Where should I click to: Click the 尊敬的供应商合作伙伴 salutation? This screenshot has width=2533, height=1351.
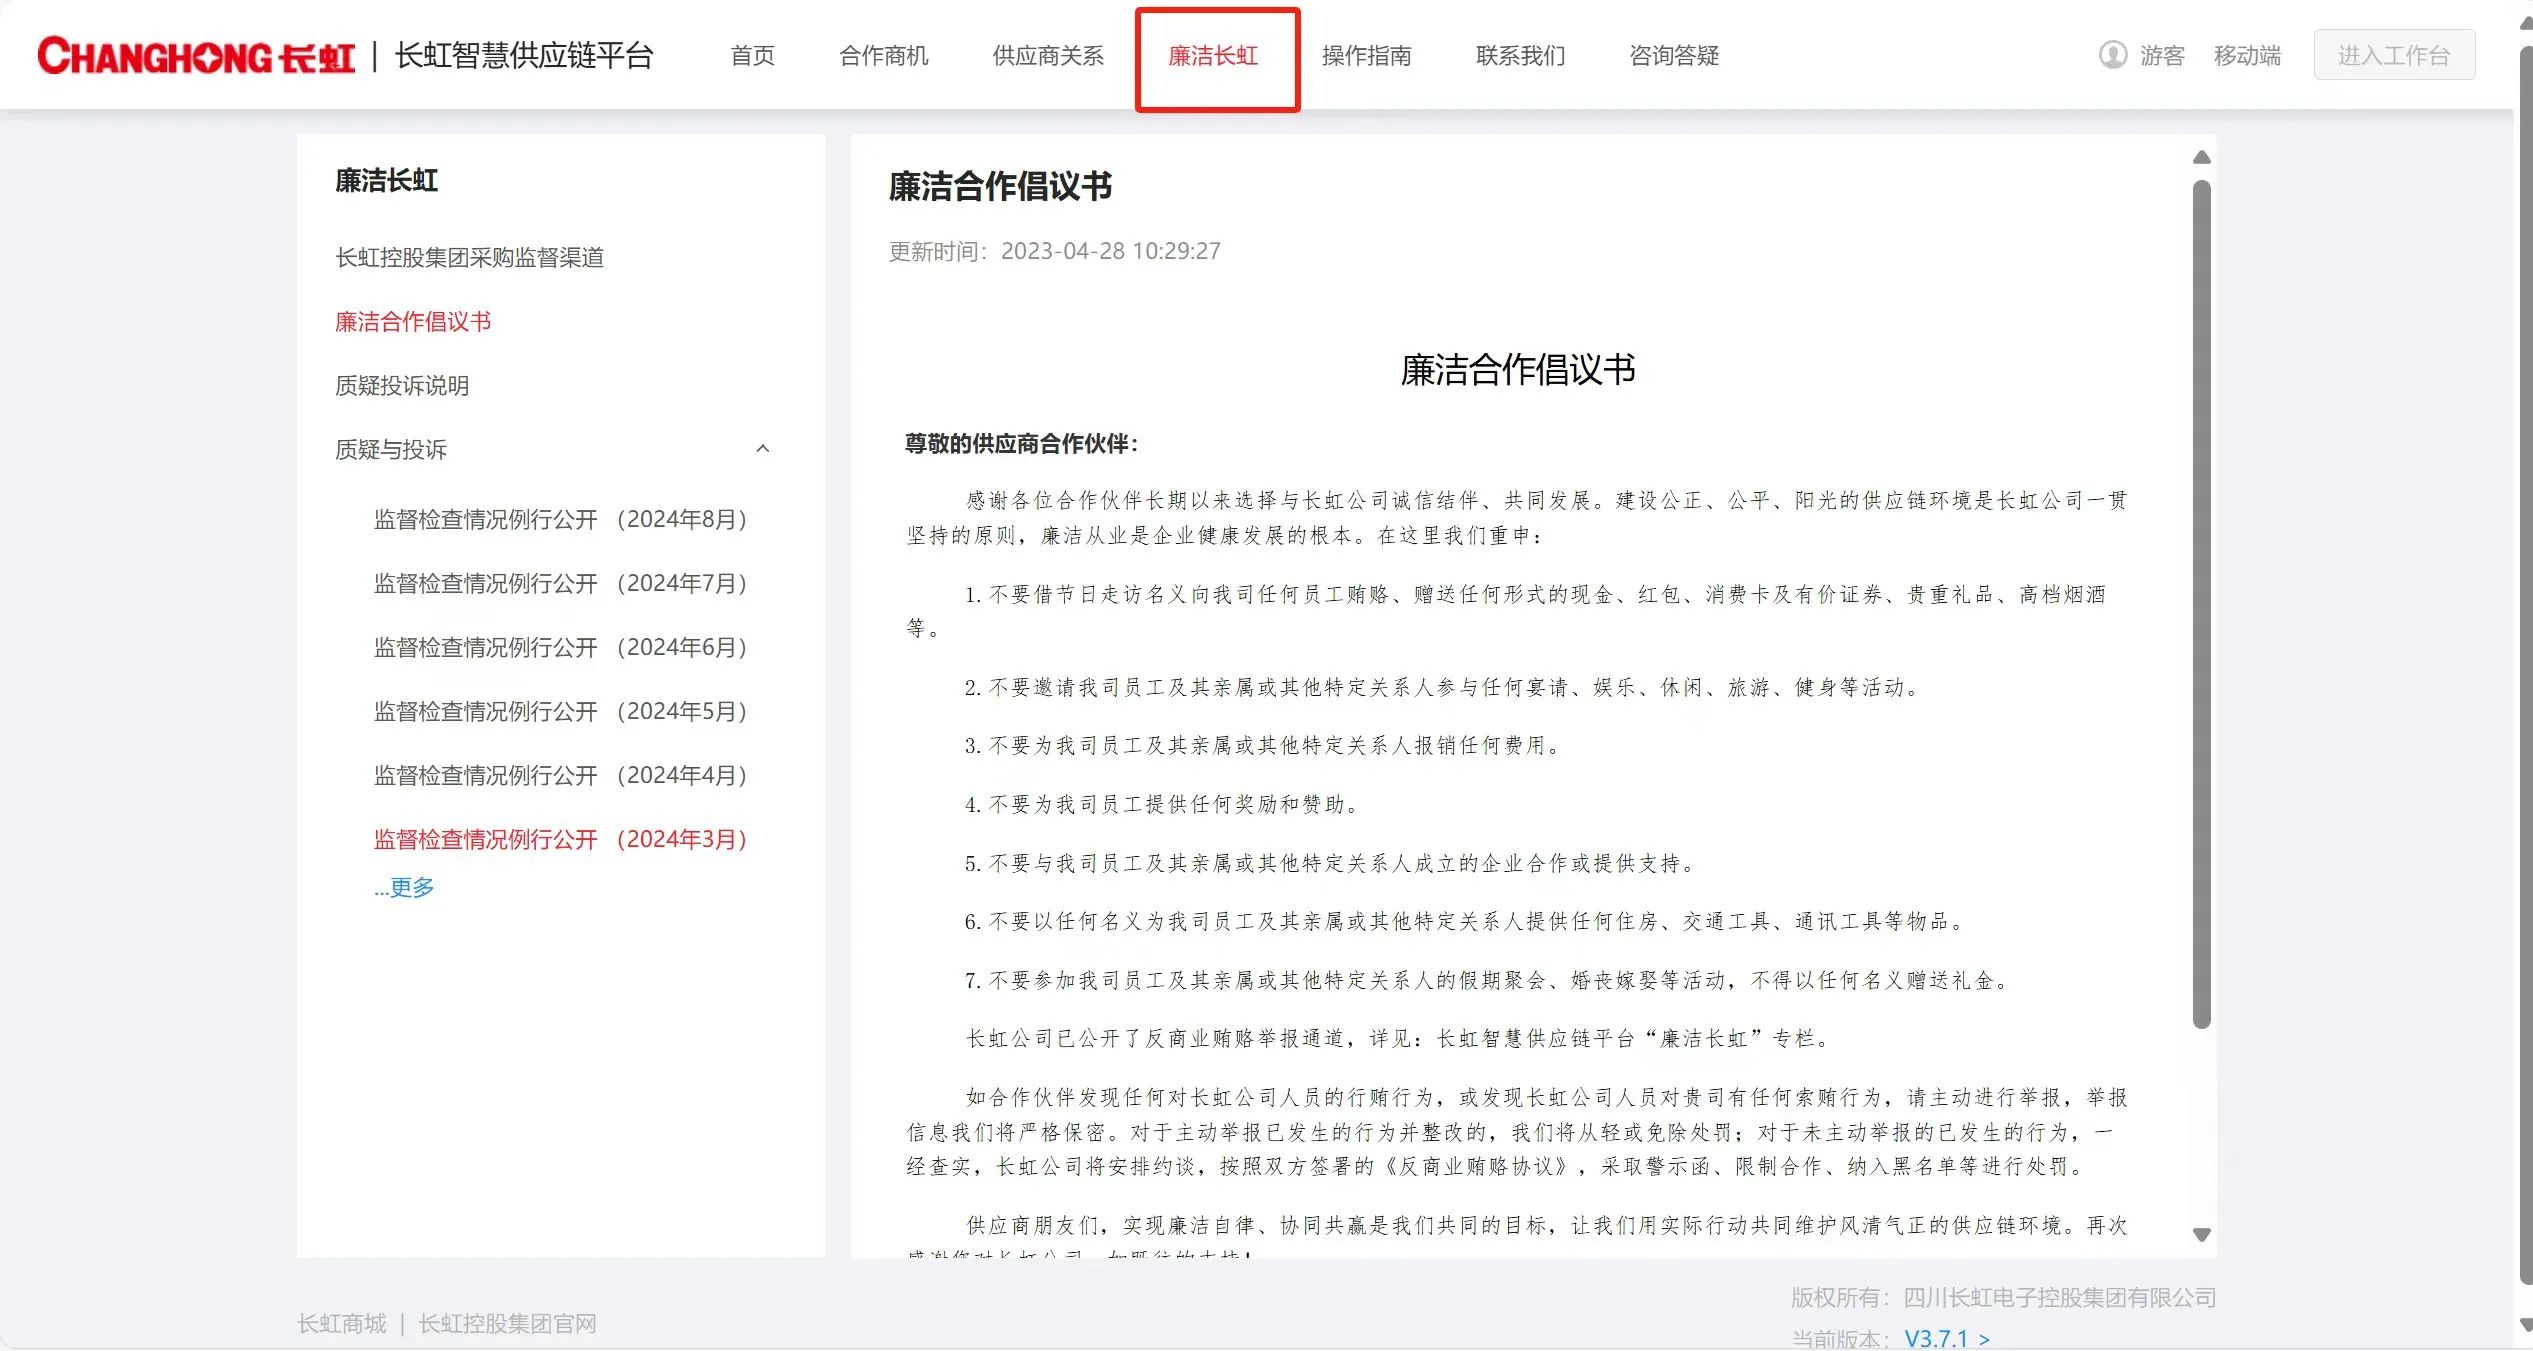1021,444
